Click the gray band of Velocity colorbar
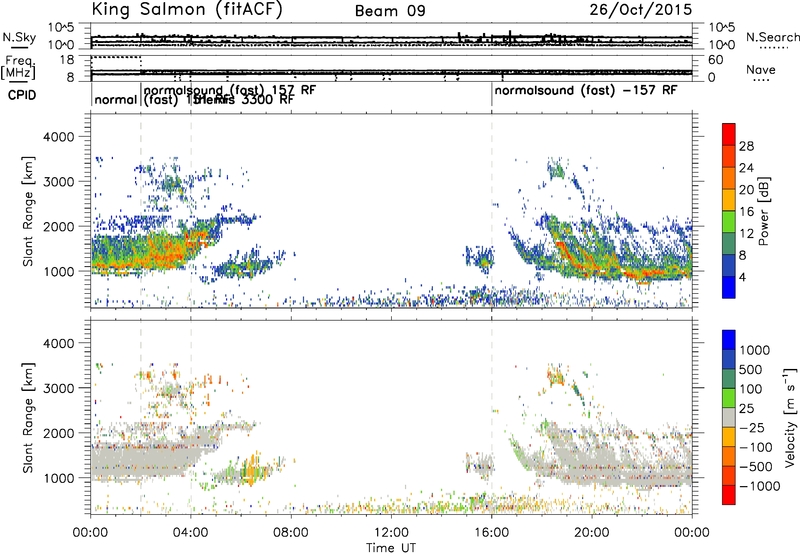Screen dimensions: 800x554 pos(729,417)
